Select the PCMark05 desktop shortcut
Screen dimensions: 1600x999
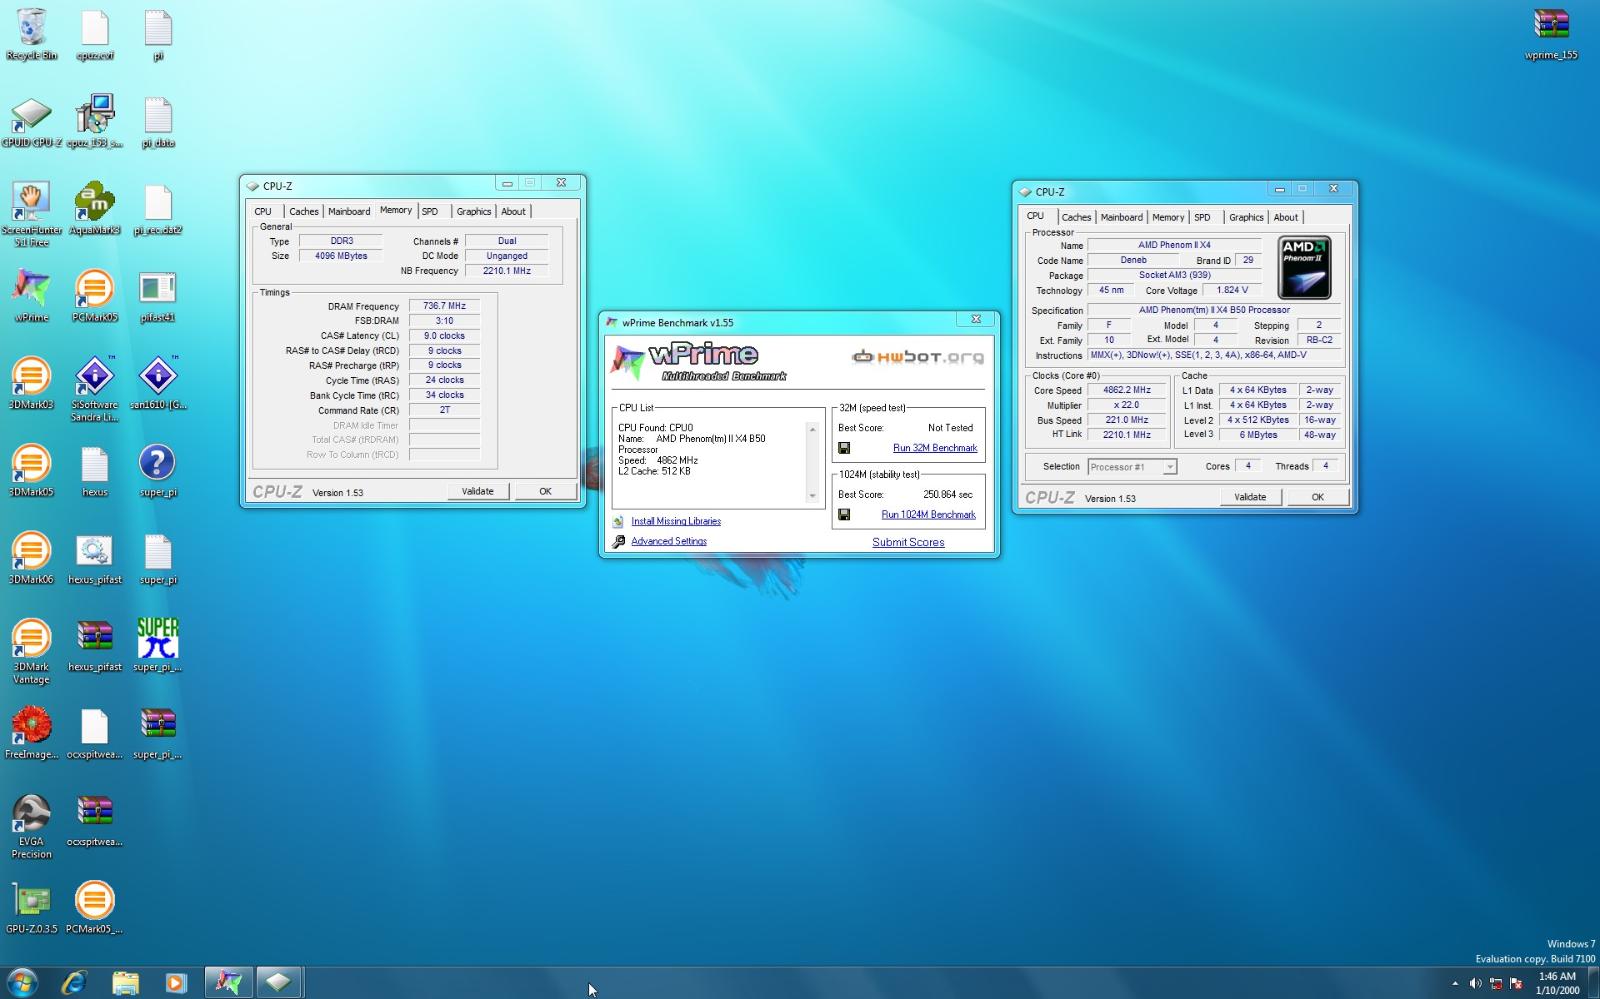94,296
